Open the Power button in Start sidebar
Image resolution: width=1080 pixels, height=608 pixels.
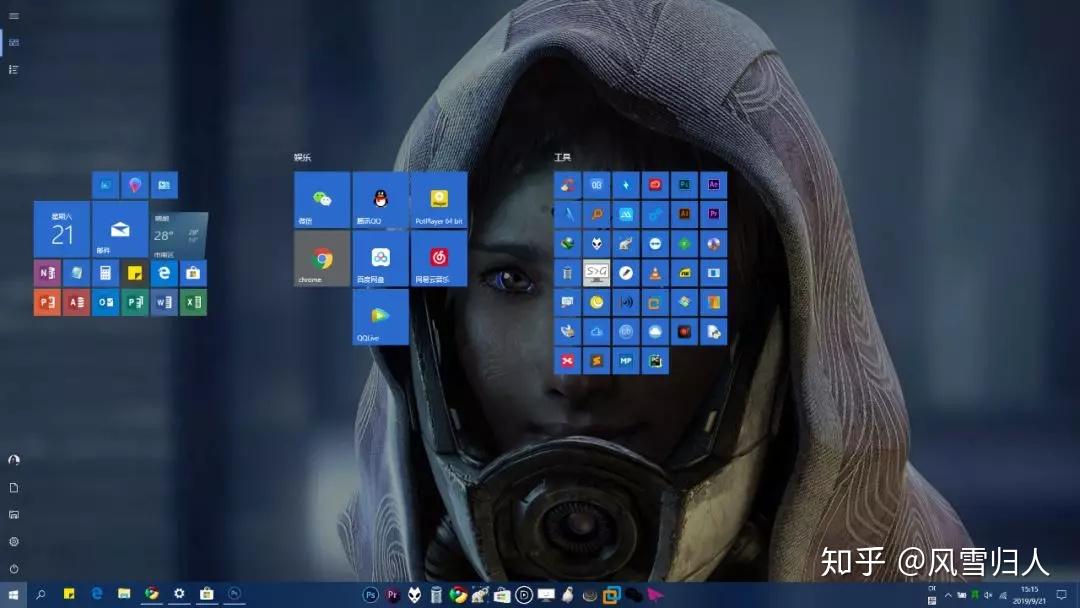coord(14,569)
